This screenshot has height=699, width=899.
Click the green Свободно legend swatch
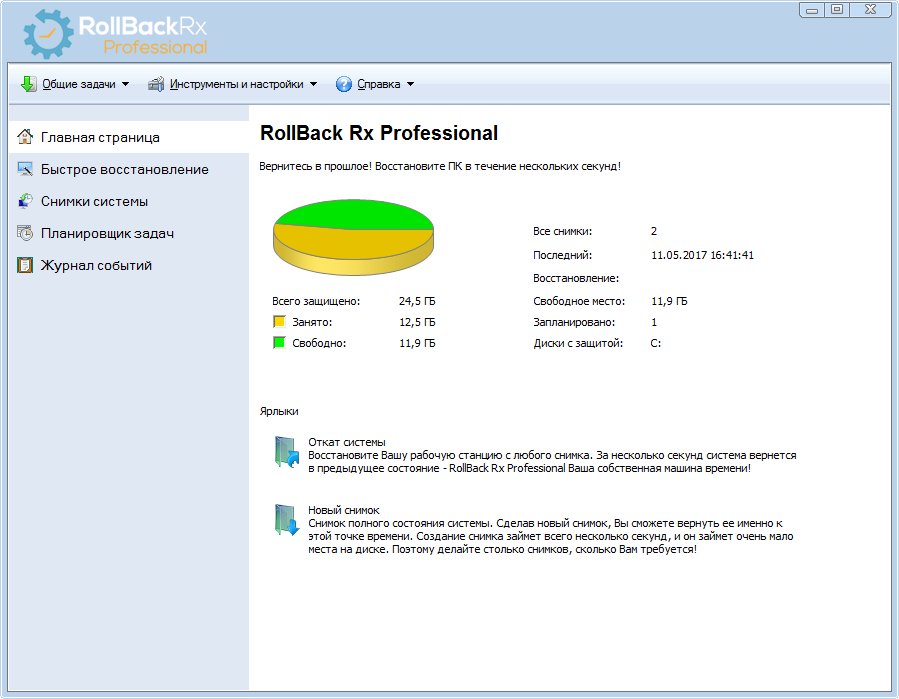(x=279, y=343)
